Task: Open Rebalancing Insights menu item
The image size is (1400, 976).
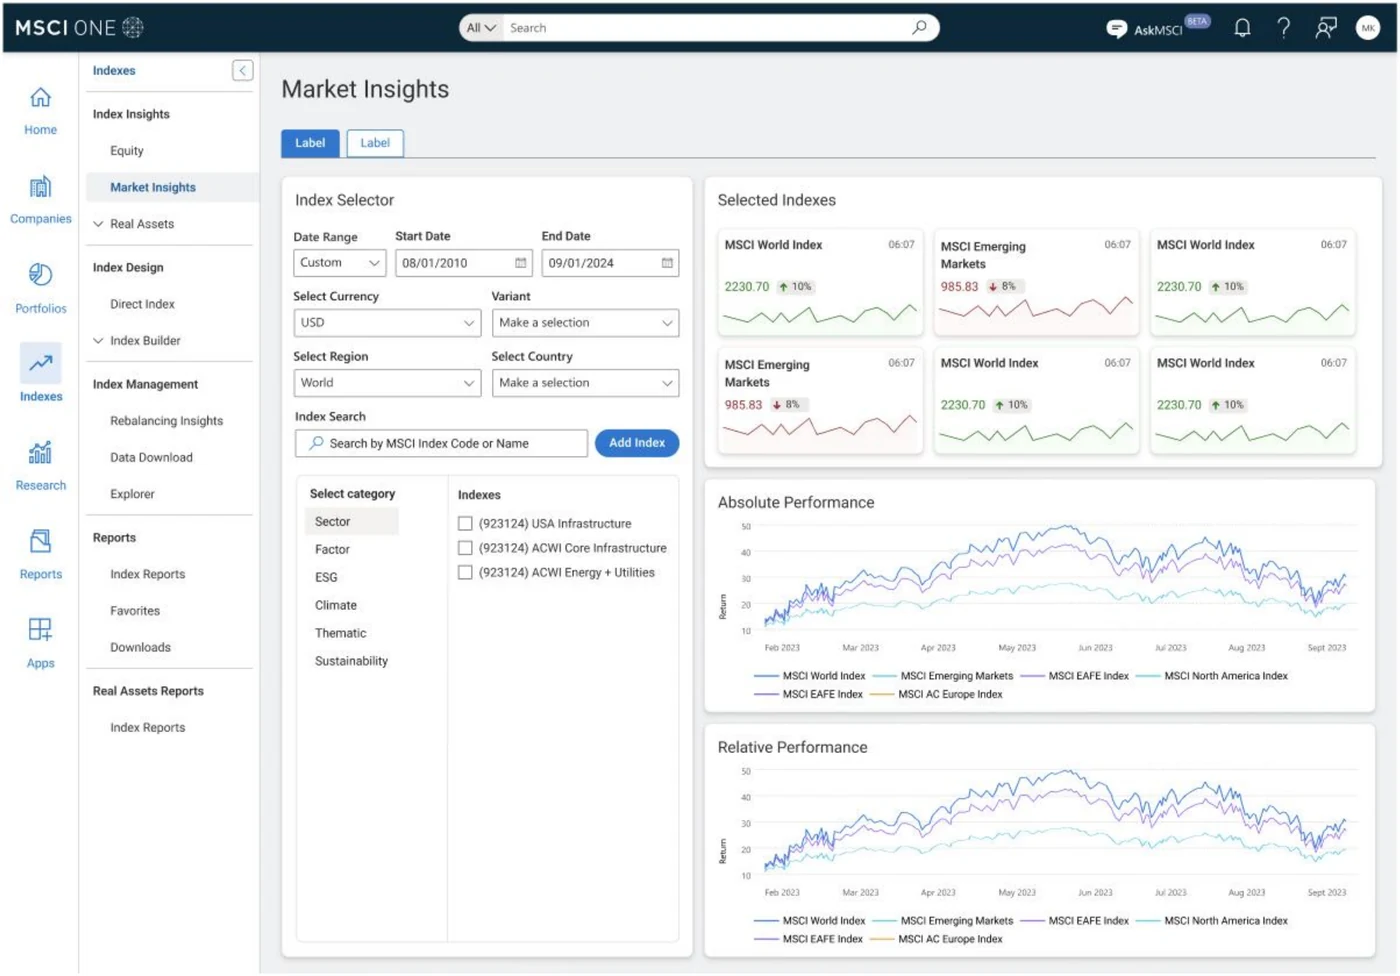Action: [166, 421]
